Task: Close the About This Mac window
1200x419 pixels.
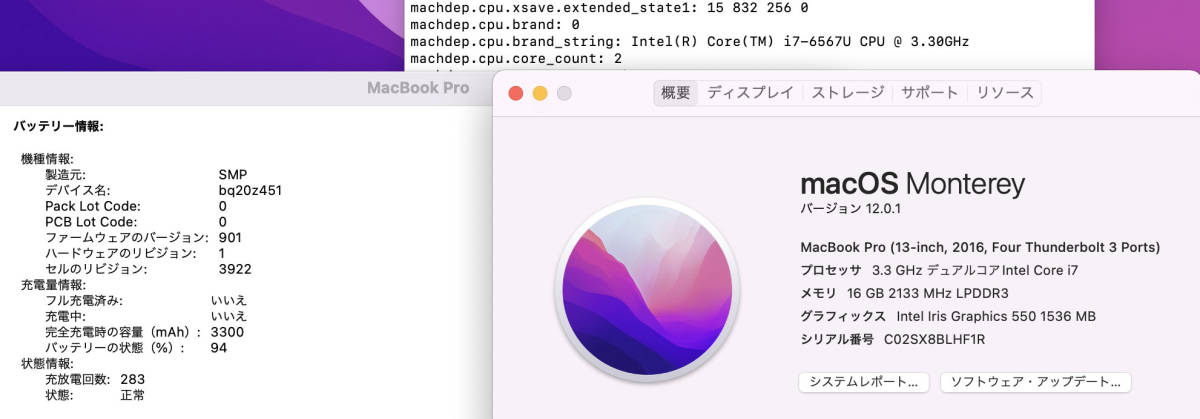Action: point(516,93)
